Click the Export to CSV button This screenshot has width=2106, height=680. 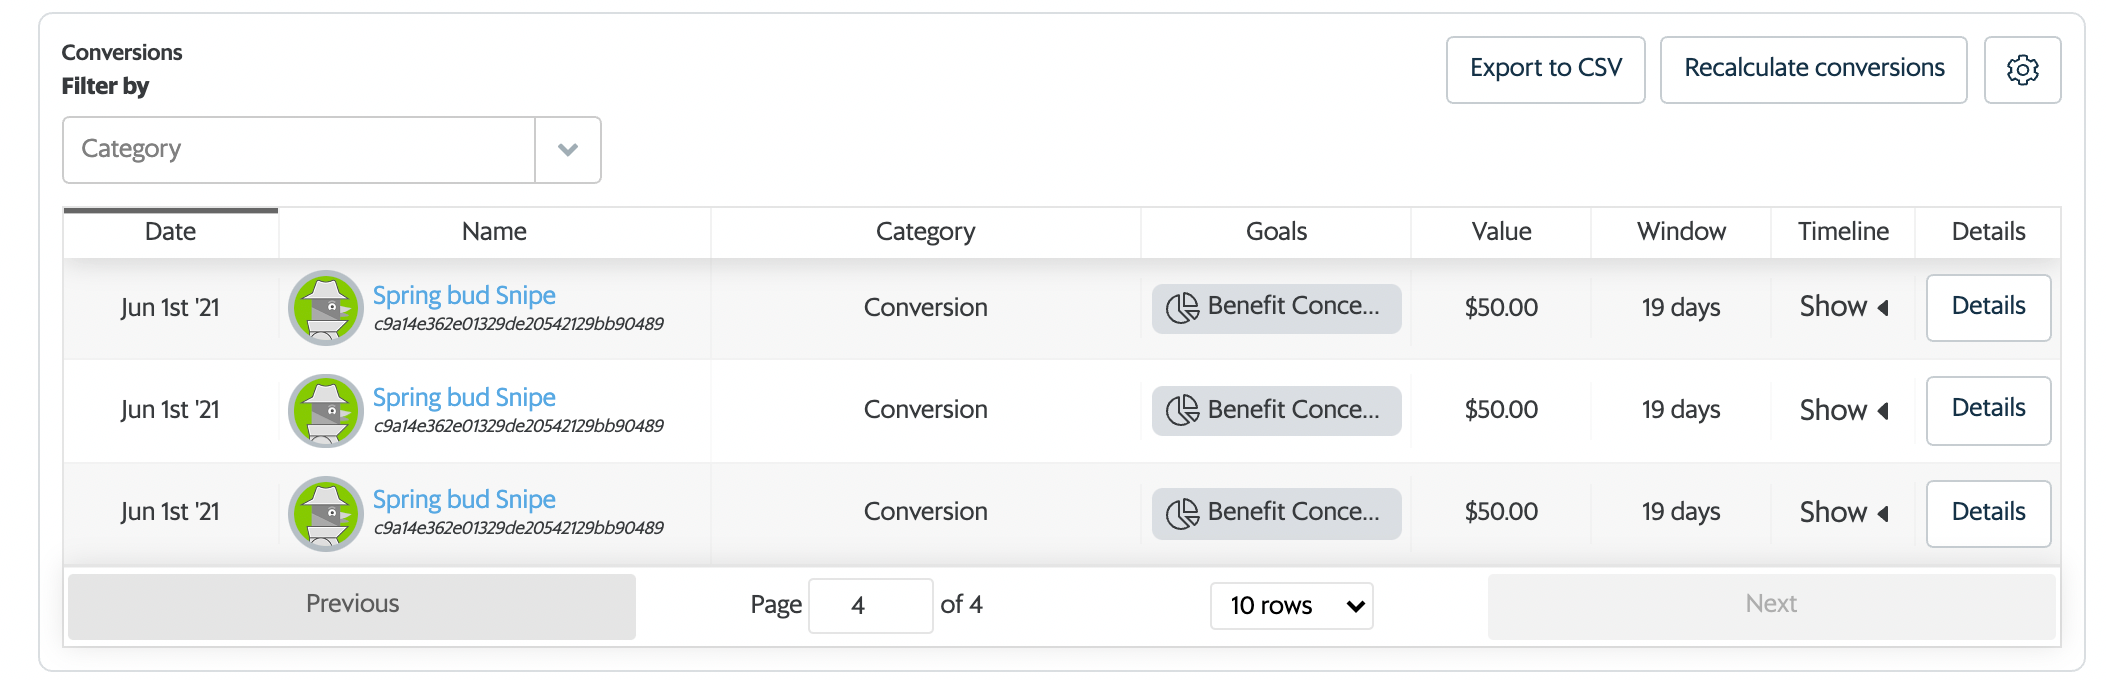point(1545,69)
